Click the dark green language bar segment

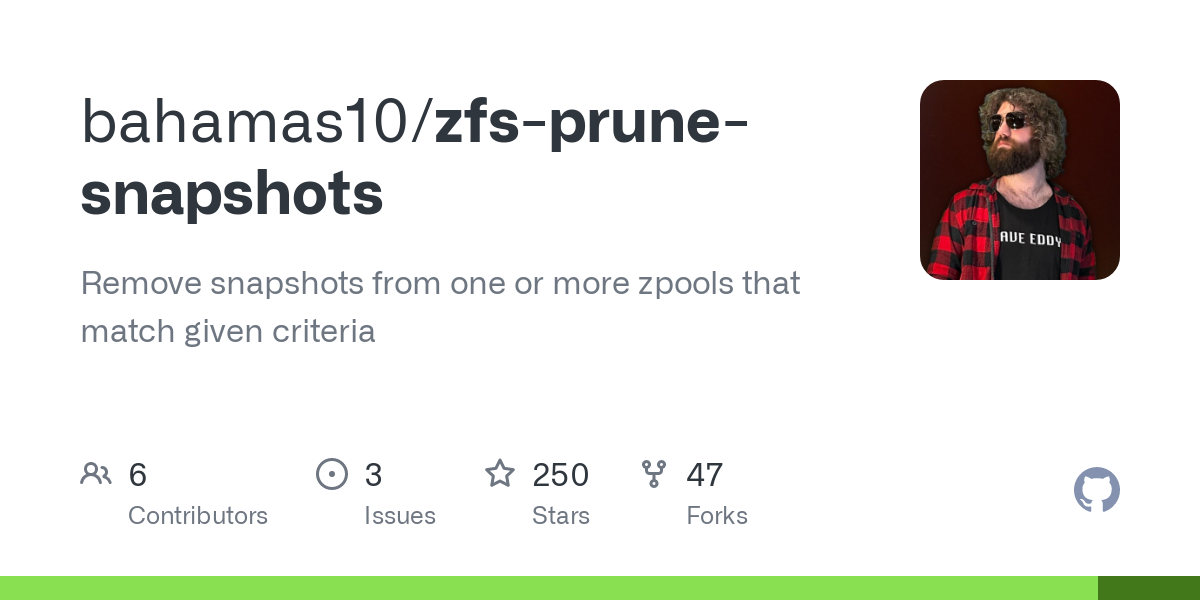click(1148, 588)
